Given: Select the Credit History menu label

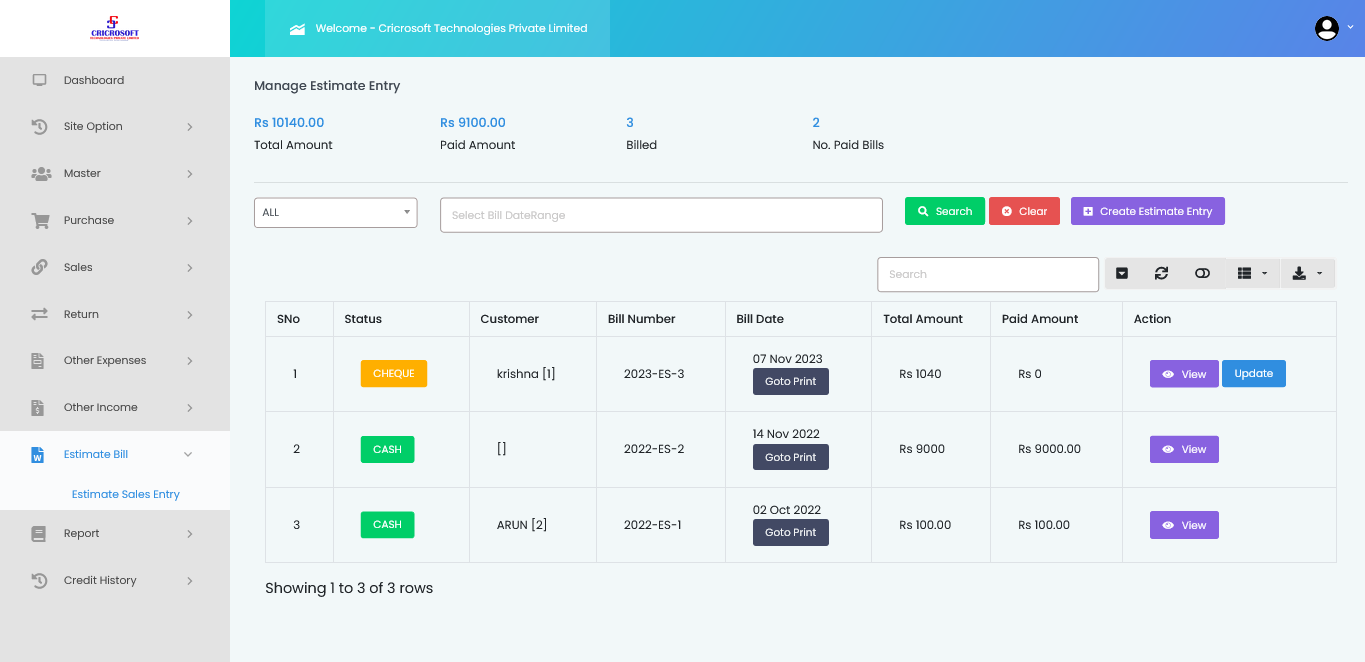Looking at the screenshot, I should [100, 580].
